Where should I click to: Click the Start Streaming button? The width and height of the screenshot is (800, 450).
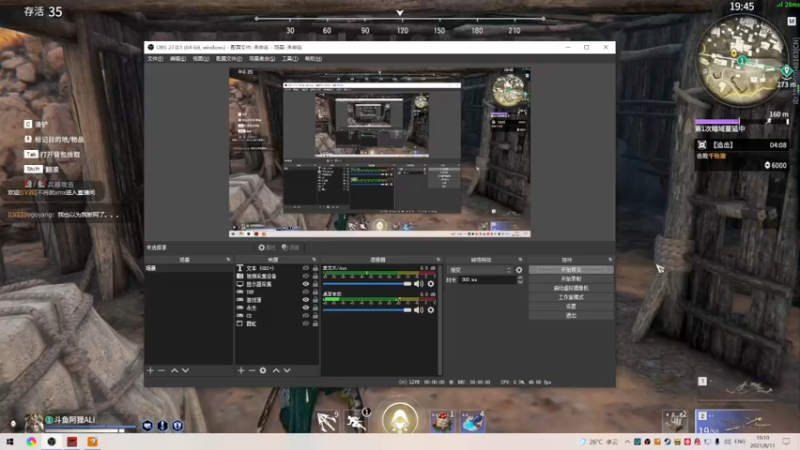point(571,269)
